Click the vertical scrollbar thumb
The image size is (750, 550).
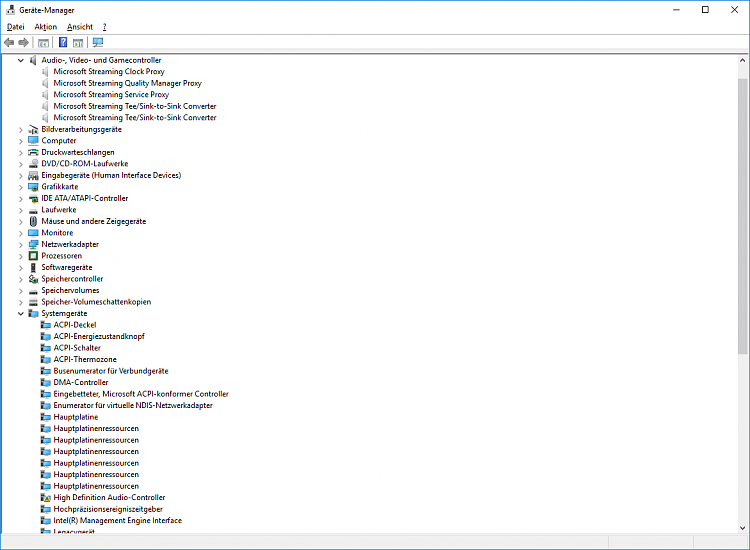click(x=742, y=217)
